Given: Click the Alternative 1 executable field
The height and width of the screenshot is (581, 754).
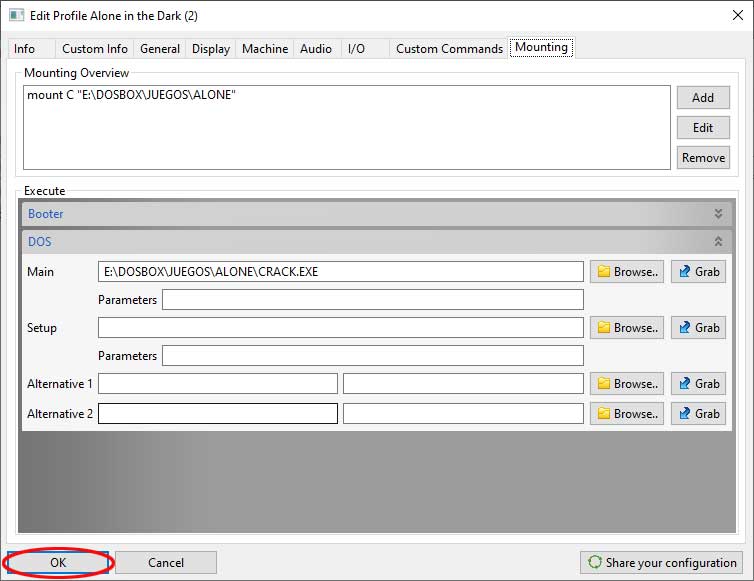Looking at the screenshot, I should [218, 383].
